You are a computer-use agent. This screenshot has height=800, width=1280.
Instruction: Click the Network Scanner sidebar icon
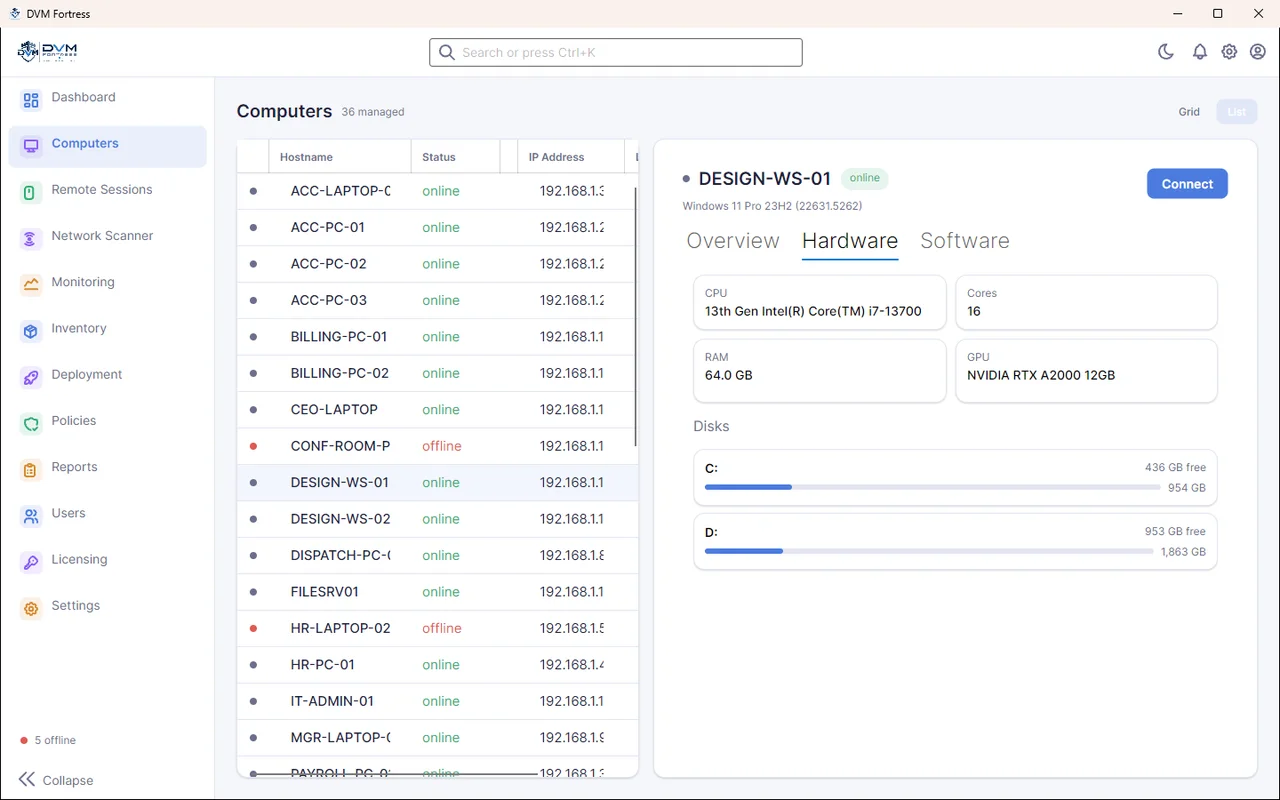point(31,238)
